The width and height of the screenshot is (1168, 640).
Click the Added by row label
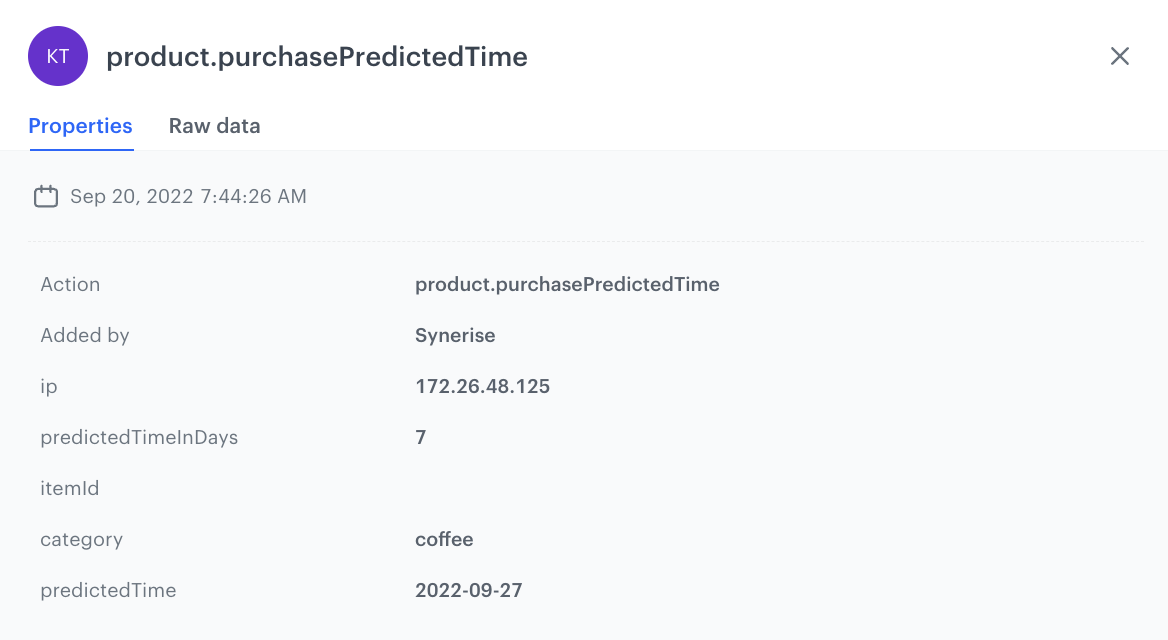(x=84, y=335)
